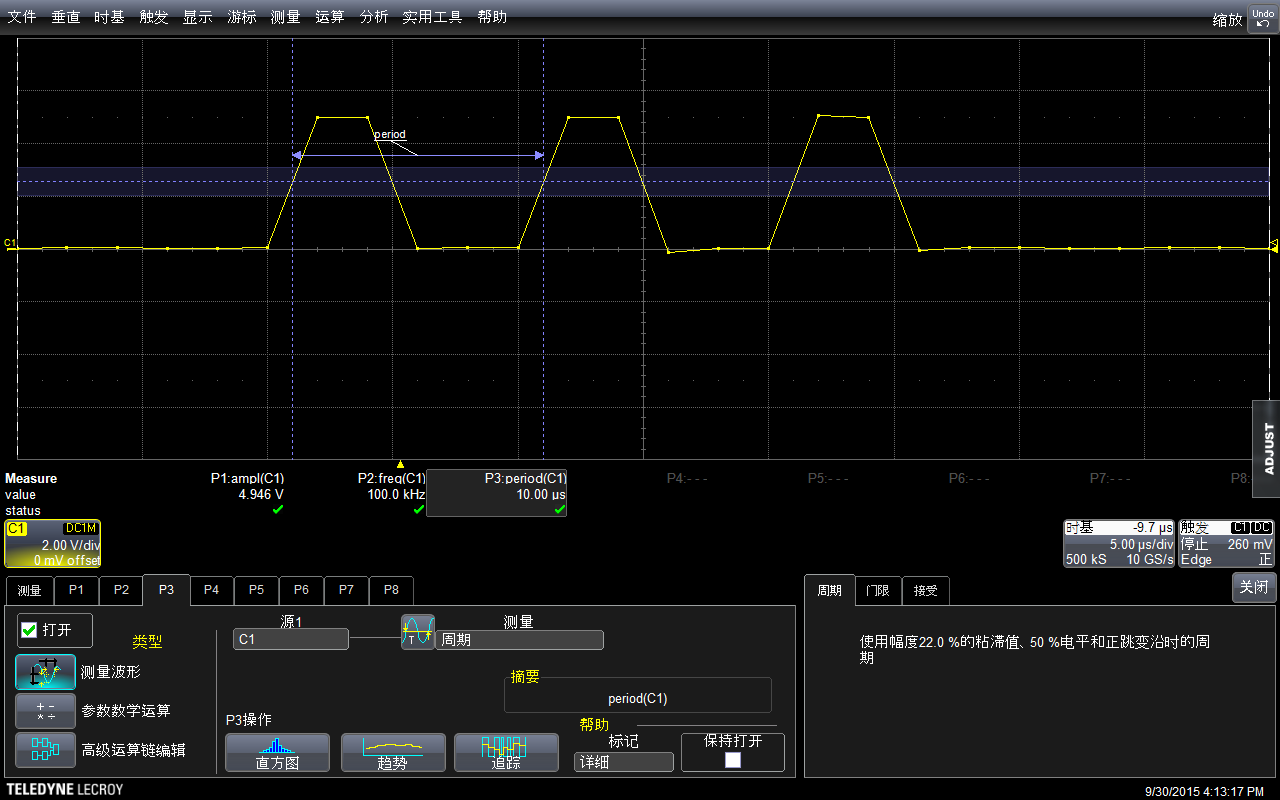The image size is (1280, 800).
Task: Click the Undo button
Action: 1263,18
